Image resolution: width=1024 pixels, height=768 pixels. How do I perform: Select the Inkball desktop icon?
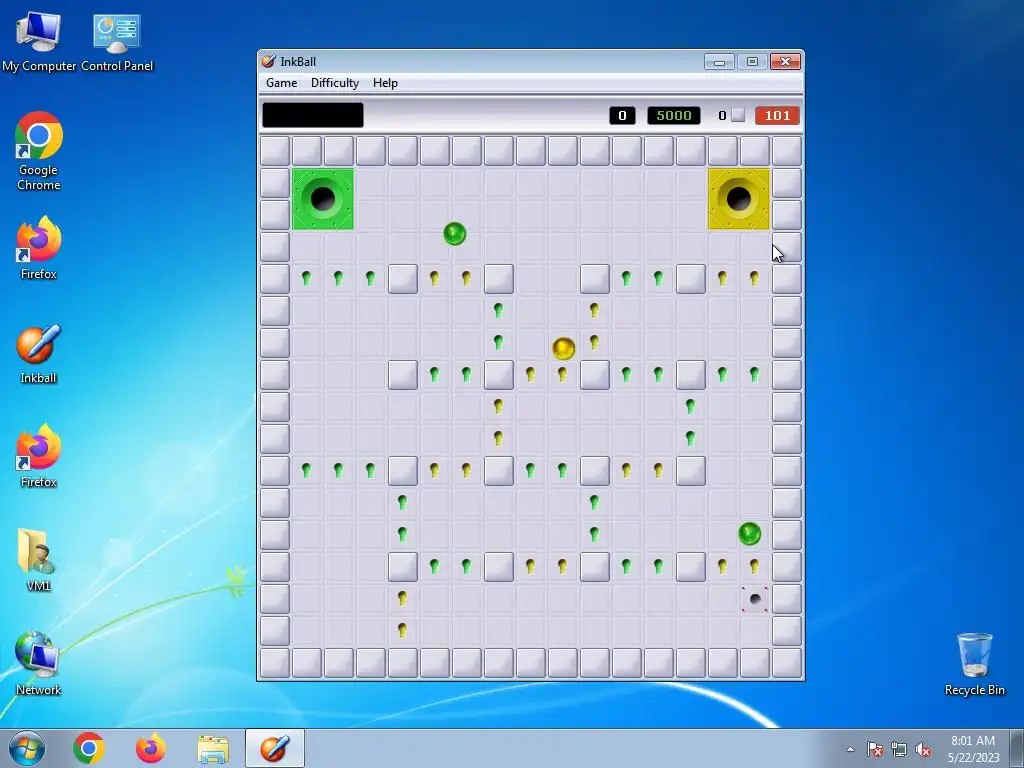coord(39,353)
